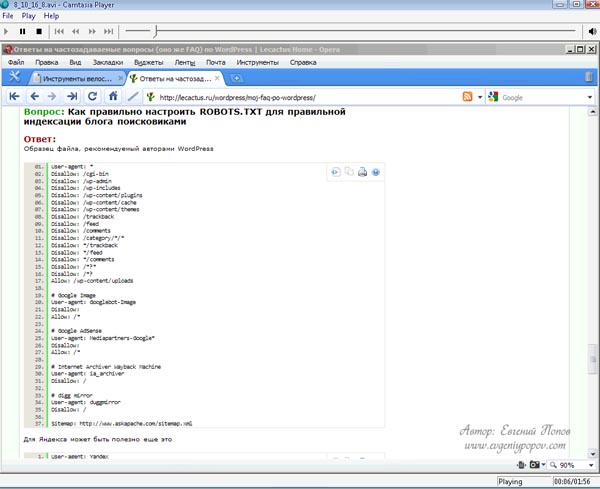Print the robots.txt code block
The height and width of the screenshot is (489, 600).
[x=362, y=172]
